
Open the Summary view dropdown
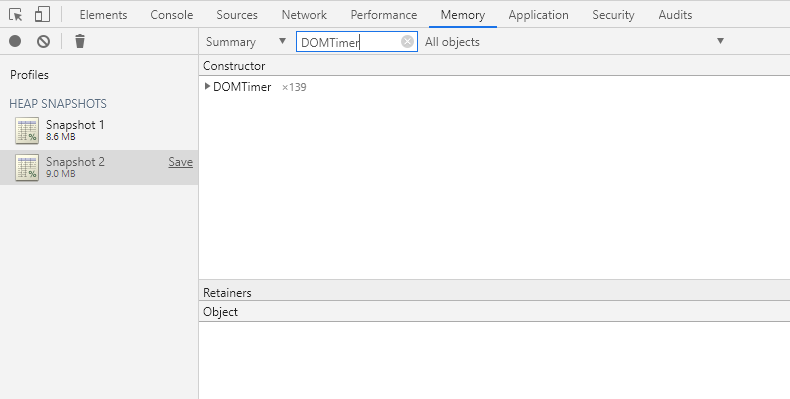246,42
